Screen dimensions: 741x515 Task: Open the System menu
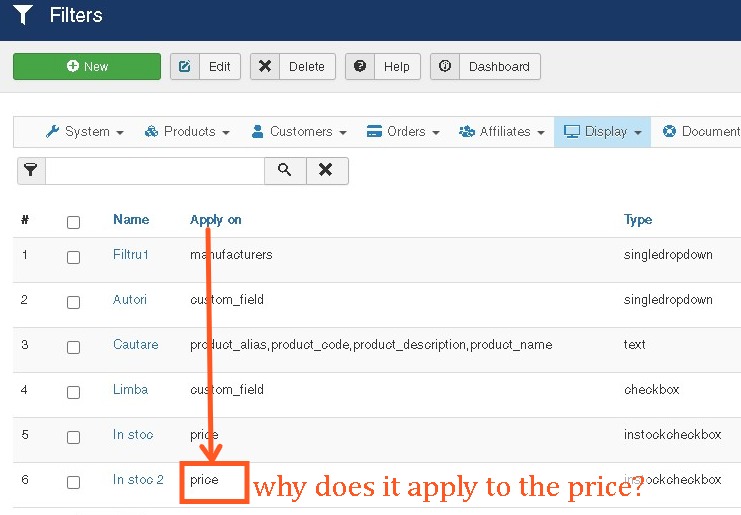[85, 131]
